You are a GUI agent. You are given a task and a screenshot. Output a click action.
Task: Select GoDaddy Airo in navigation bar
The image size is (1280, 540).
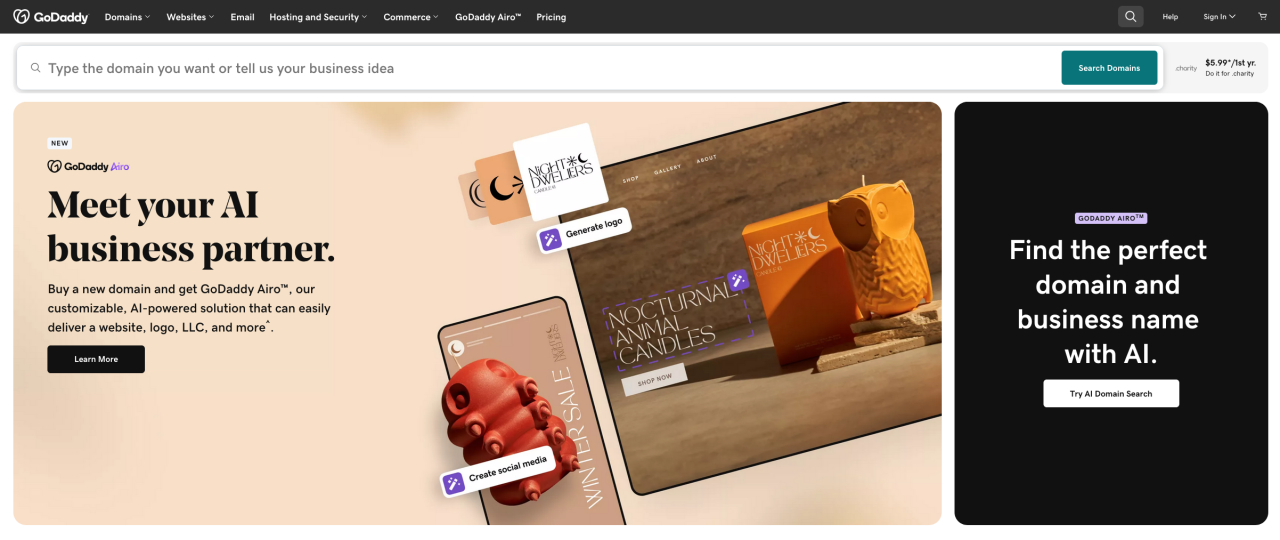click(488, 17)
